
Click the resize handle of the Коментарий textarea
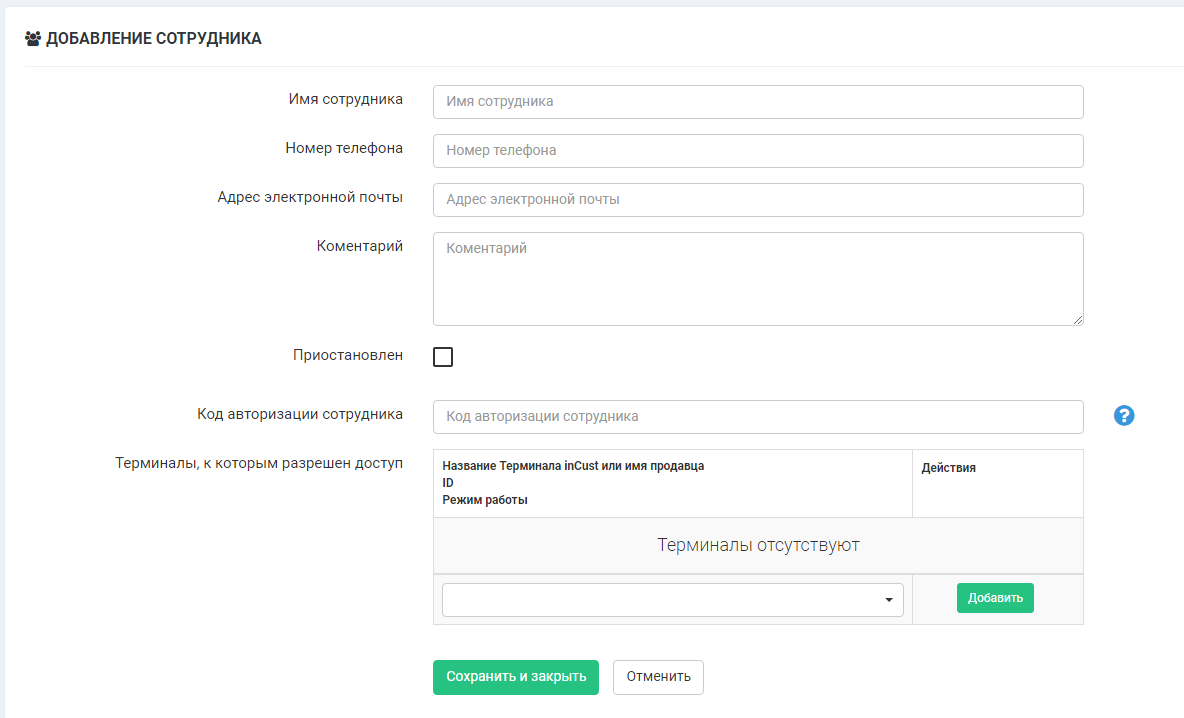pyautogui.click(x=1078, y=320)
